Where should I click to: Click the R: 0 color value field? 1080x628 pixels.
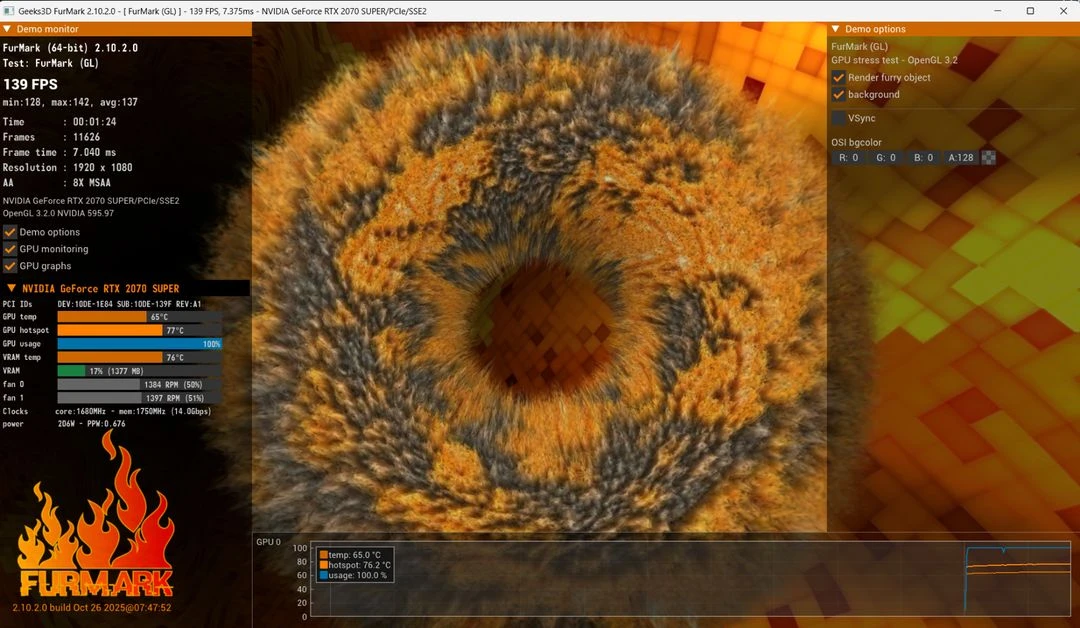[x=849, y=158]
